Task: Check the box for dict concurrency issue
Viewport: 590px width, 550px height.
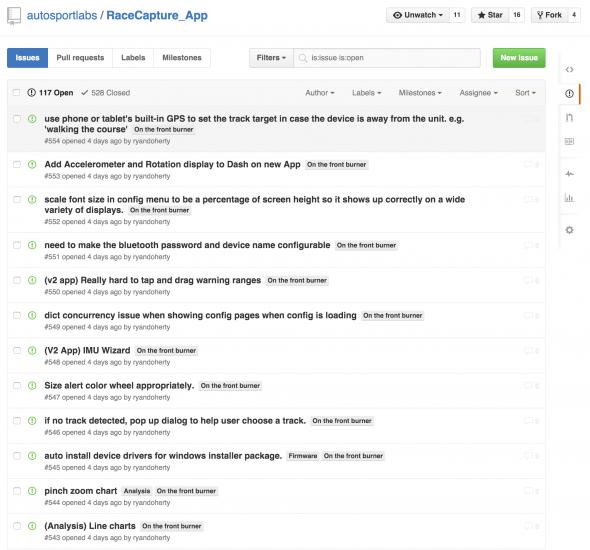Action: 17,315
